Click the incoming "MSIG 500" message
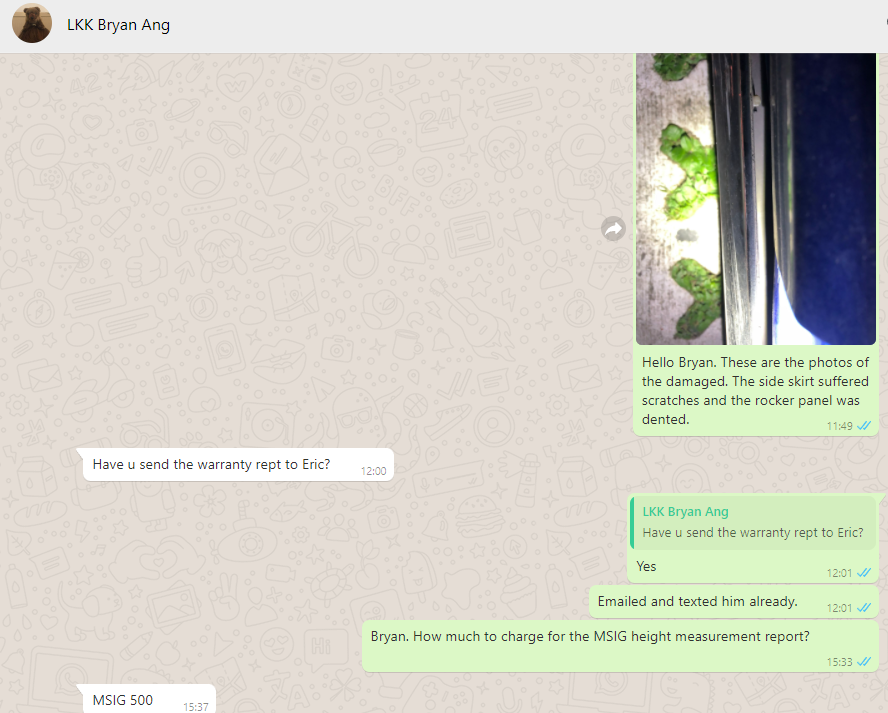Viewport: 888px width, 713px height. (123, 700)
